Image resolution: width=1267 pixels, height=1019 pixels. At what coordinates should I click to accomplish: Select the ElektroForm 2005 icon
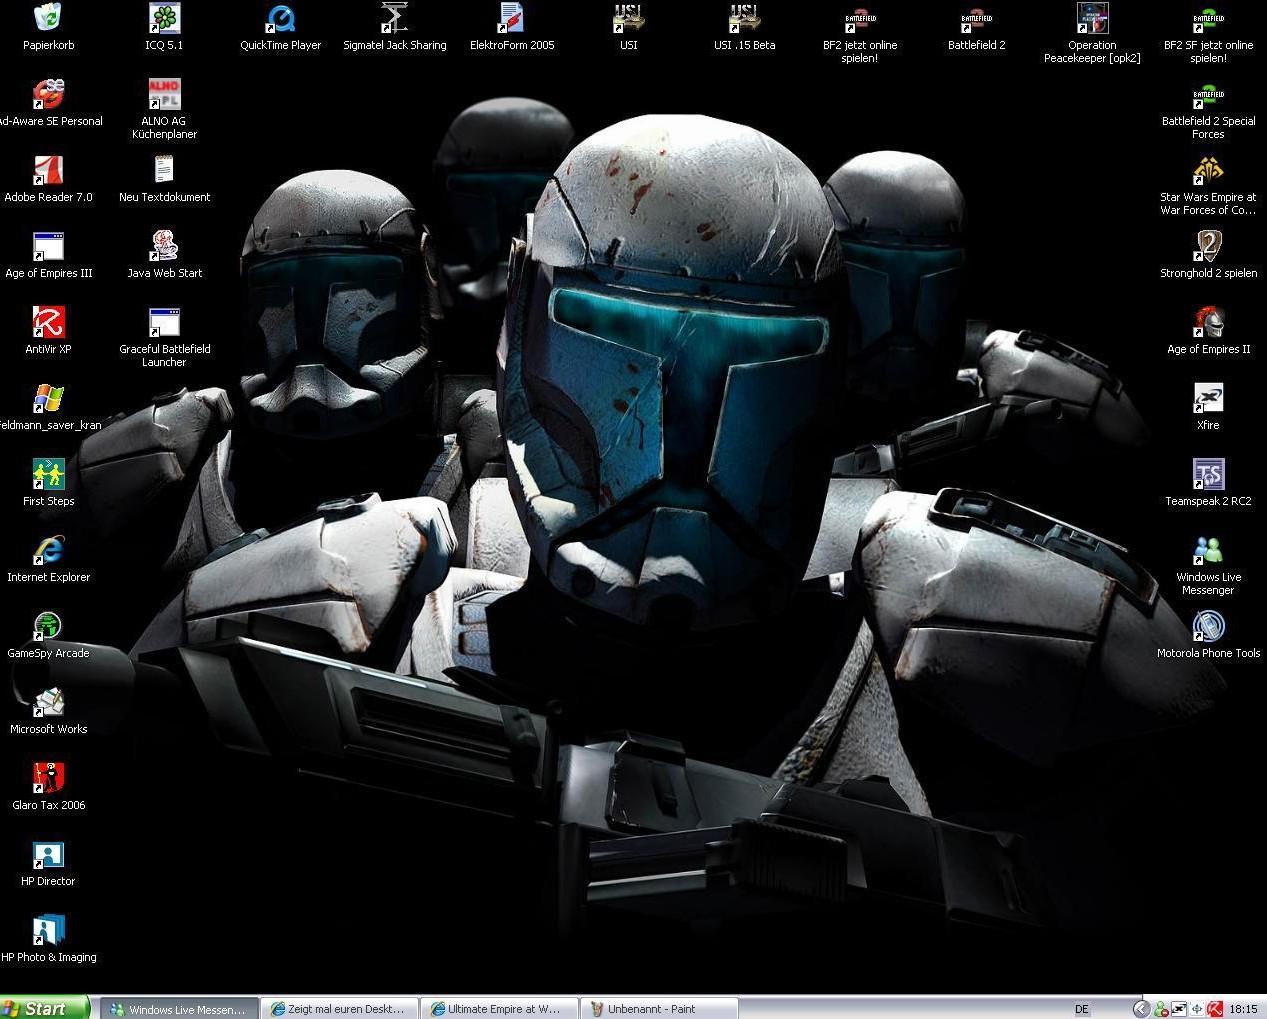[512, 18]
